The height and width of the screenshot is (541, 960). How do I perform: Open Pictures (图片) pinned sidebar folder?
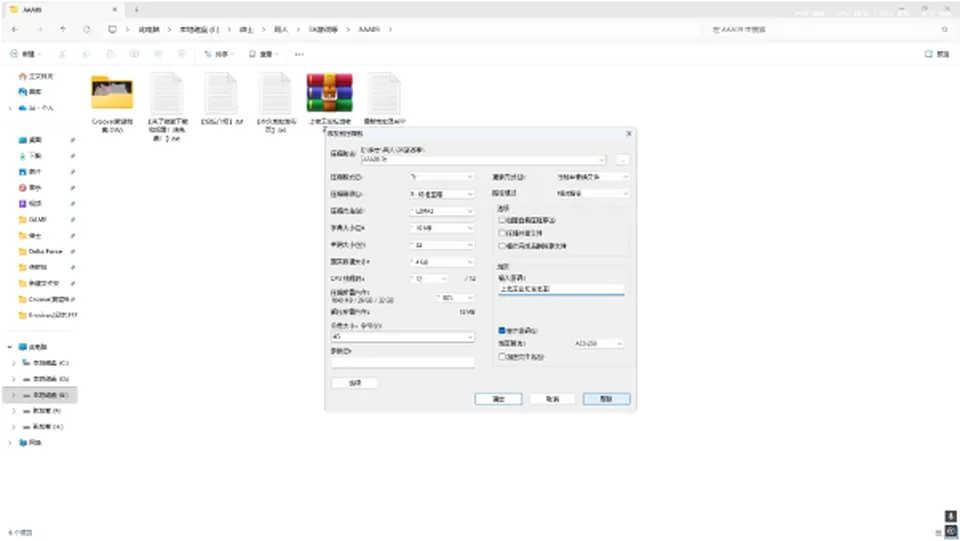tap(31, 171)
